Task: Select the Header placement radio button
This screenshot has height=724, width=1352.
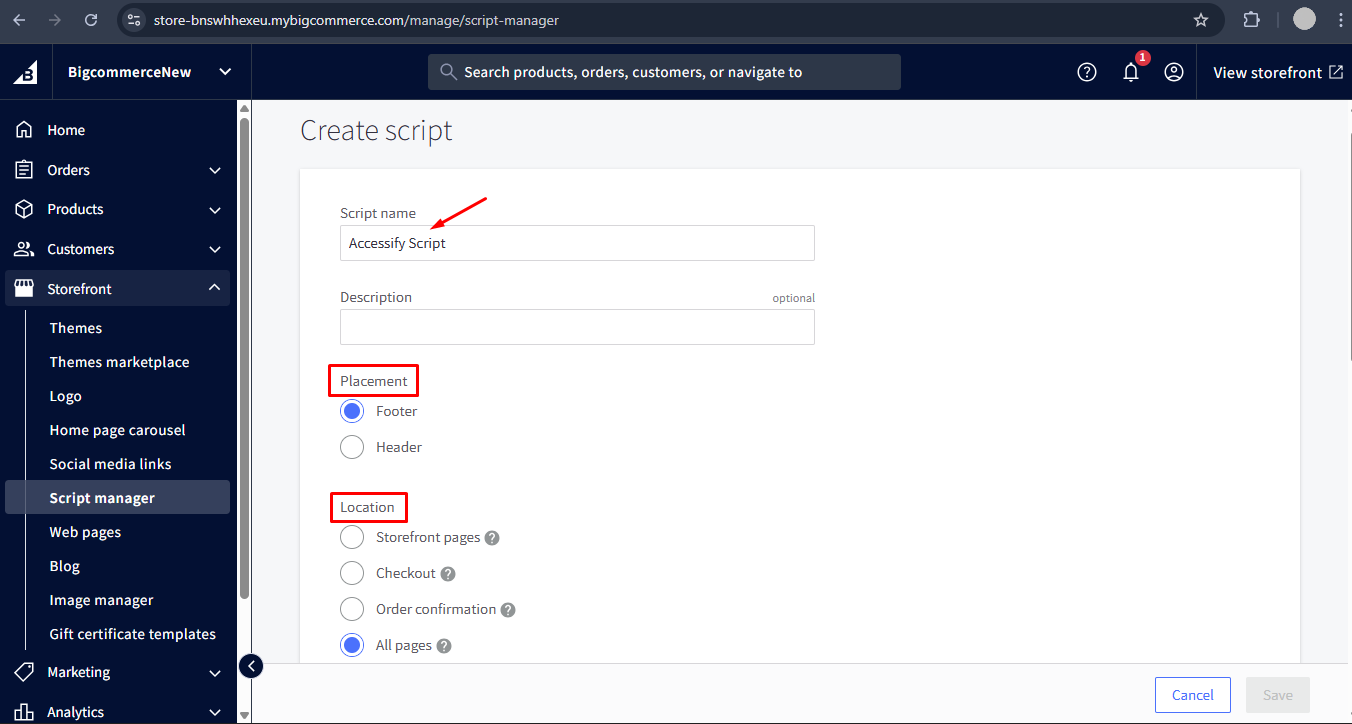Action: 351,446
